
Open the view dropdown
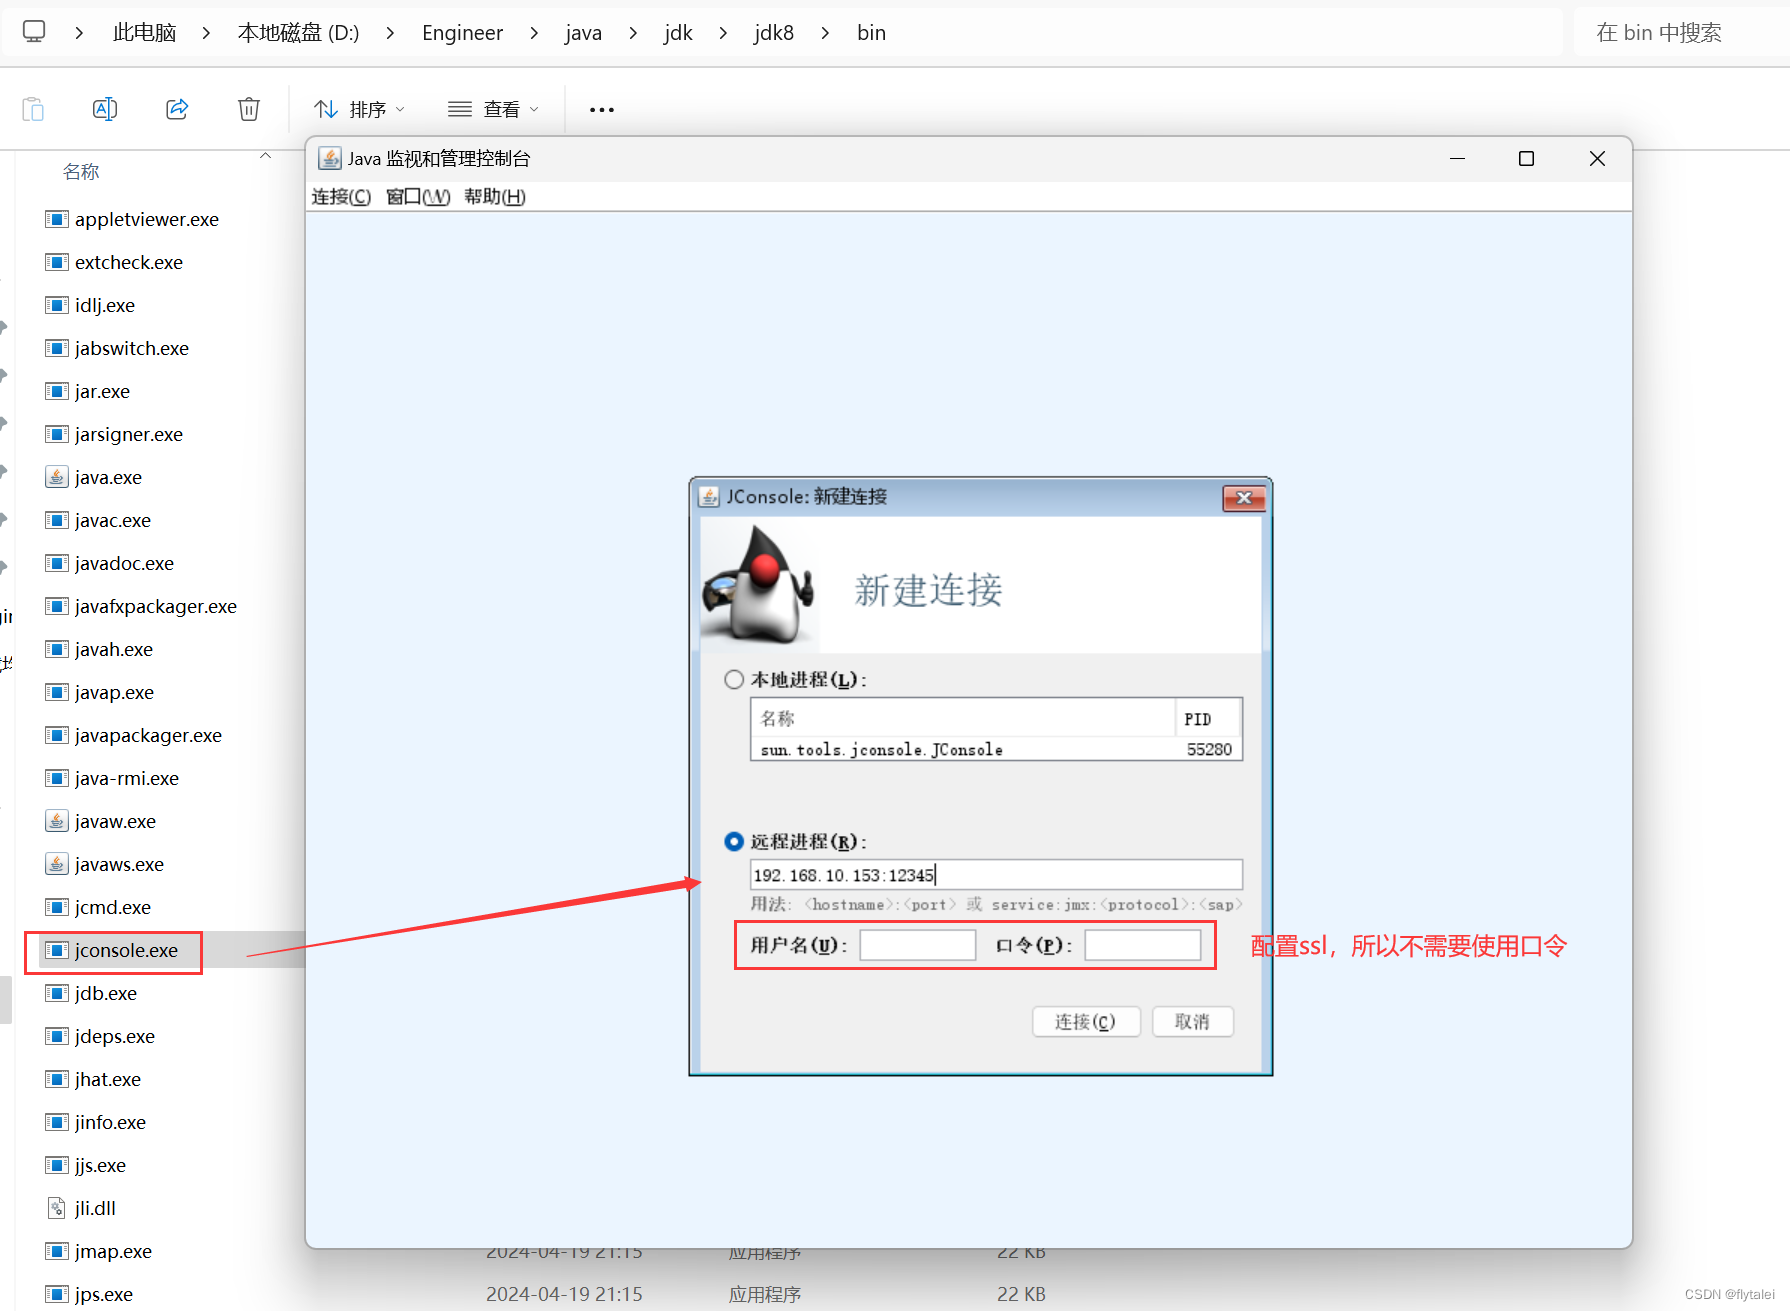click(493, 109)
